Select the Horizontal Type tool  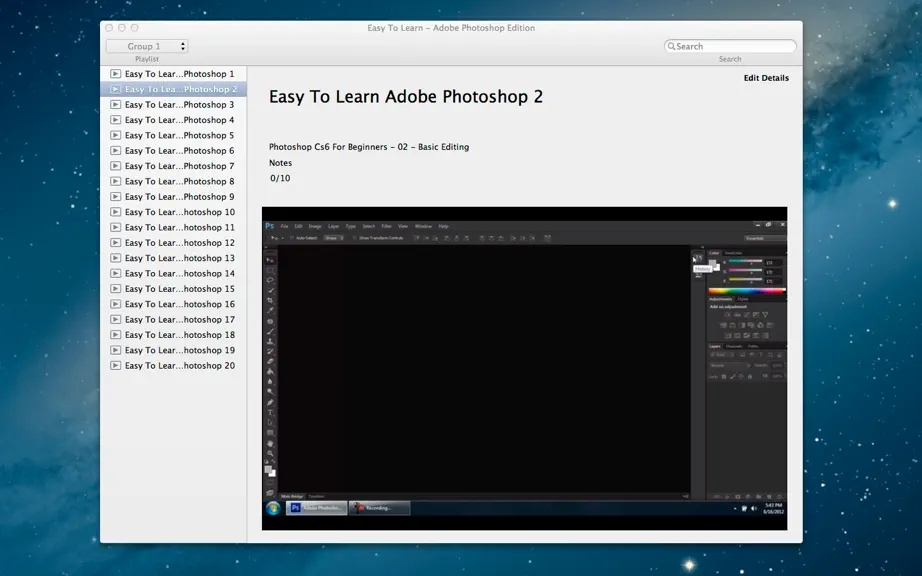click(270, 412)
